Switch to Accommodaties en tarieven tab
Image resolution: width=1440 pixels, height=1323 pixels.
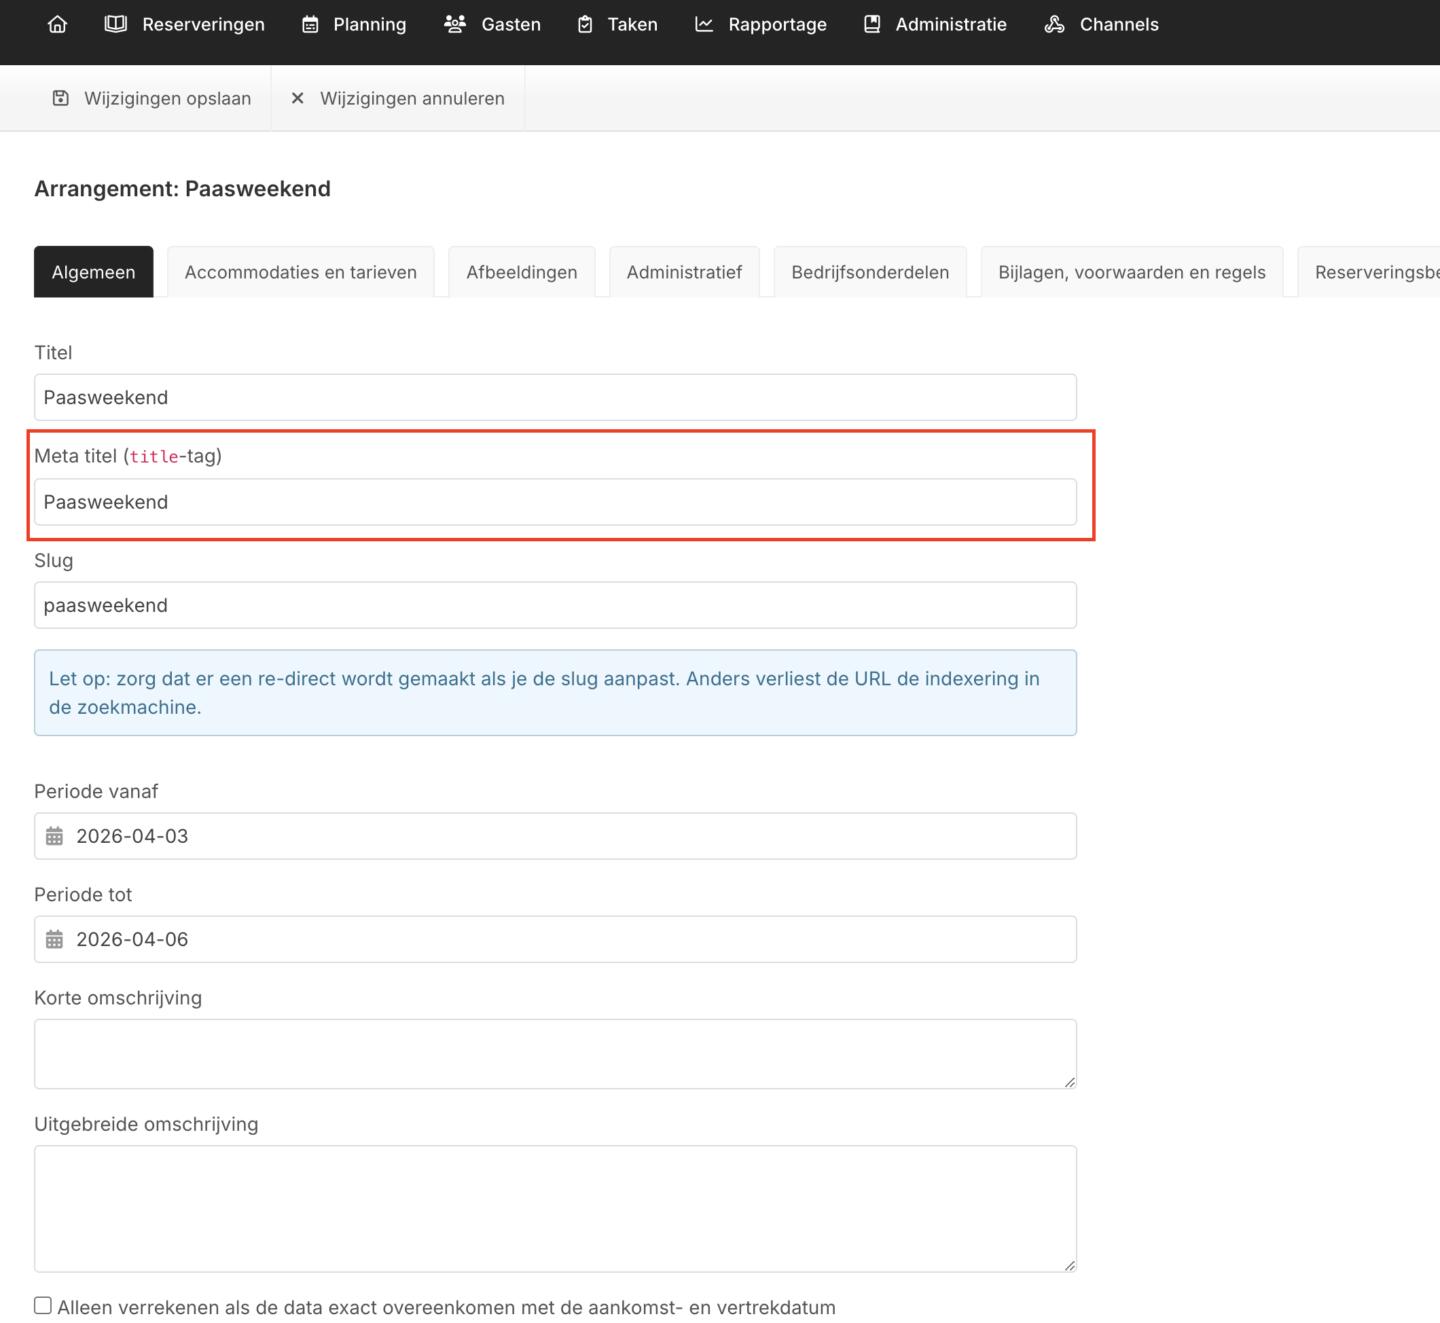pyautogui.click(x=300, y=272)
